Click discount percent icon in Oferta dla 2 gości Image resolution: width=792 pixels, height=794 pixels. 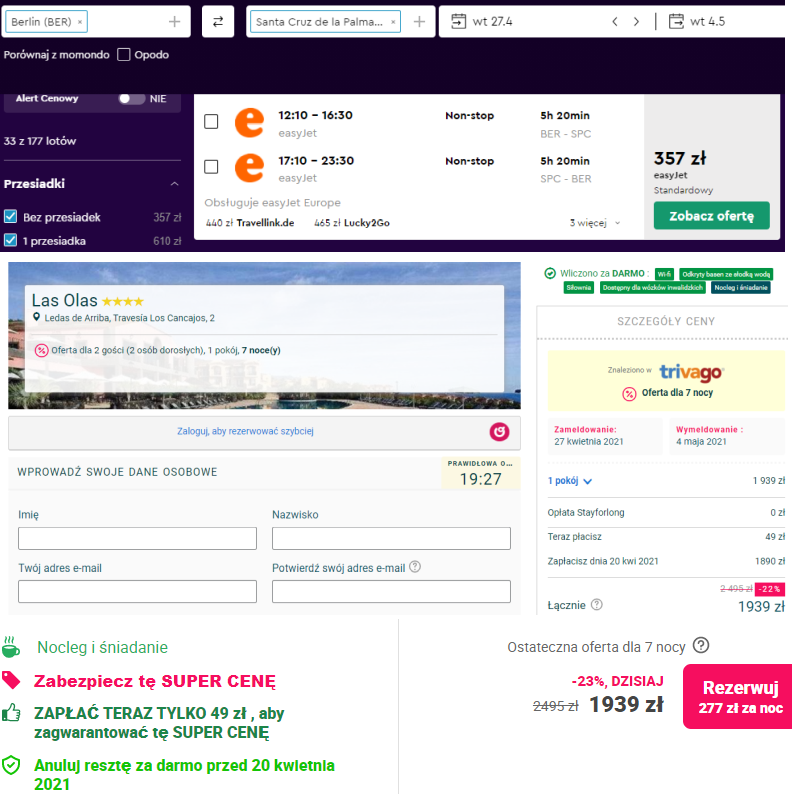(x=41, y=350)
